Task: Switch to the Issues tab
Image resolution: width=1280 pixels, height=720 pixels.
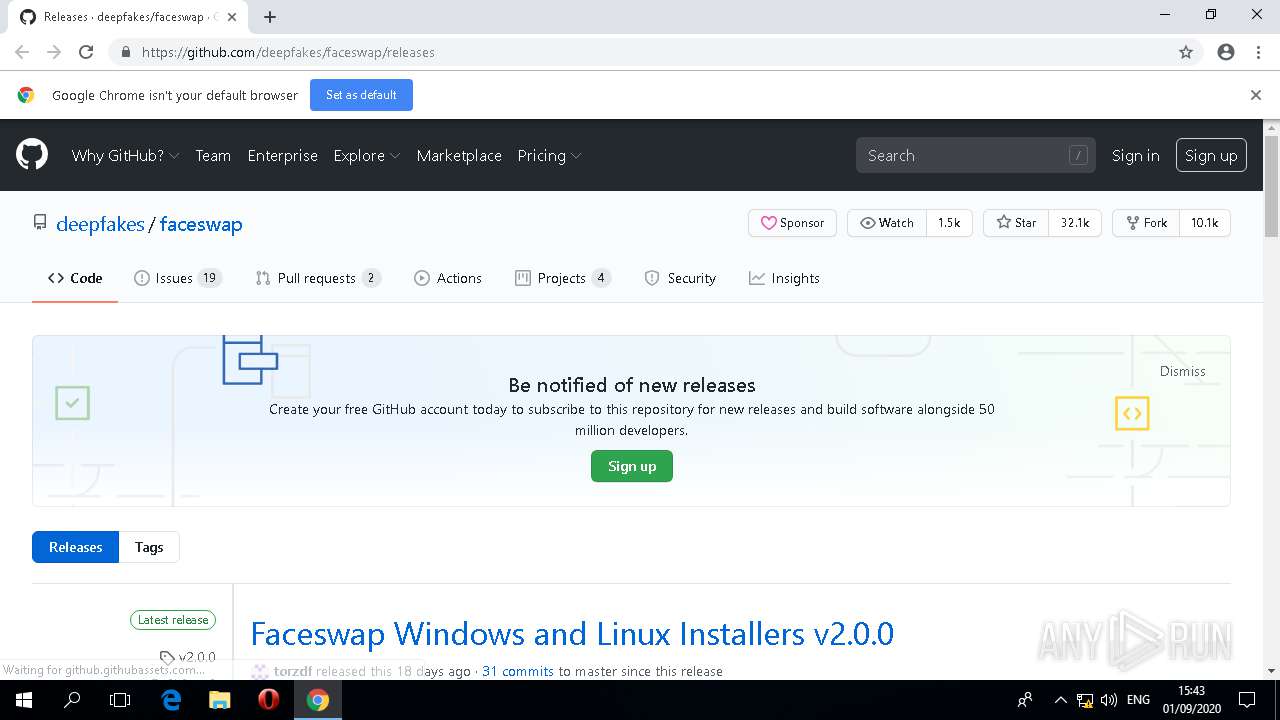Action: (x=177, y=278)
